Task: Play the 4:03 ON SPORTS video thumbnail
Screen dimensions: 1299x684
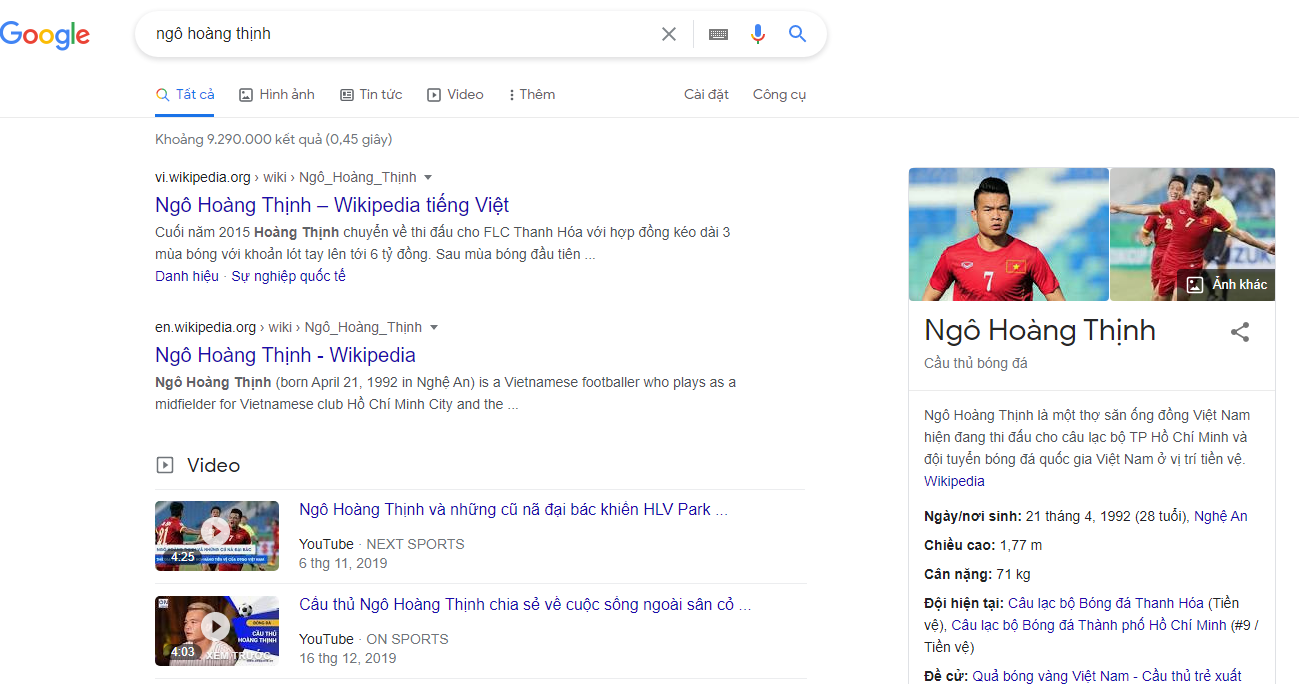Action: tap(217, 631)
